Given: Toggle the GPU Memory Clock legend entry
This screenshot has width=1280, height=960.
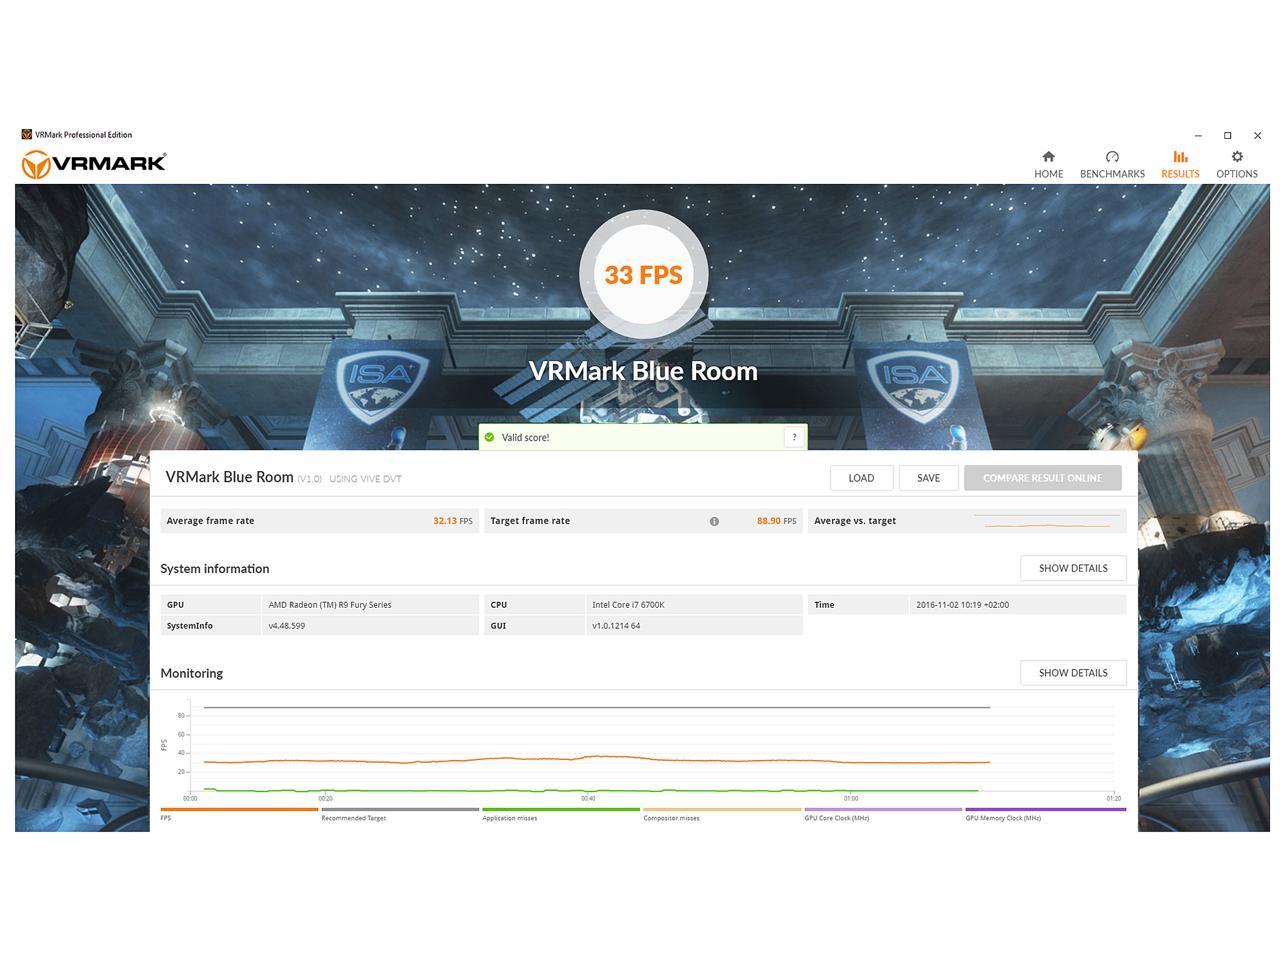Looking at the screenshot, I should pyautogui.click(x=1045, y=815).
